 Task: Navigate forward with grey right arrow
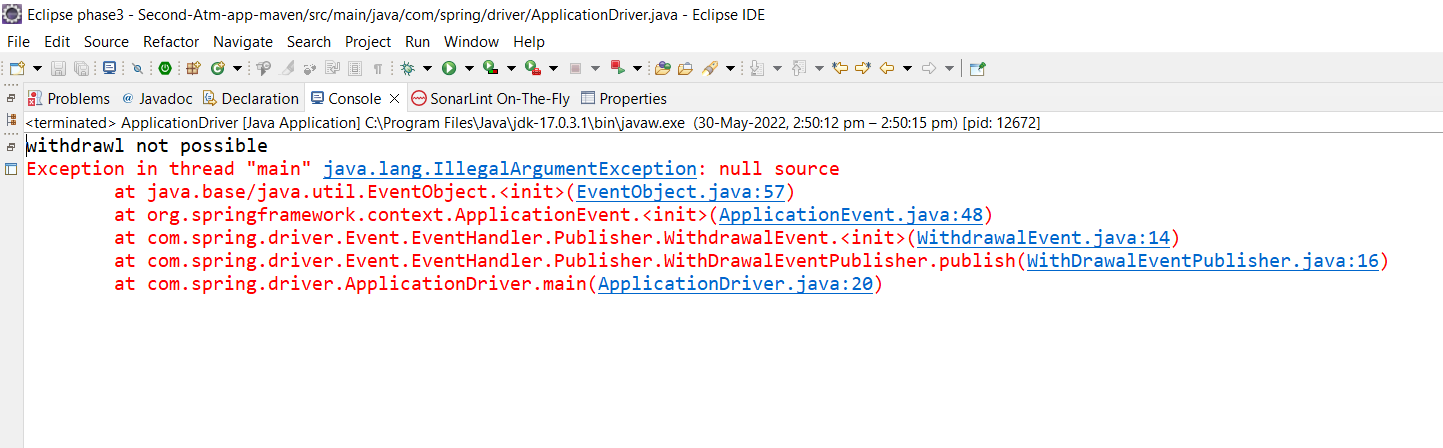(929, 68)
